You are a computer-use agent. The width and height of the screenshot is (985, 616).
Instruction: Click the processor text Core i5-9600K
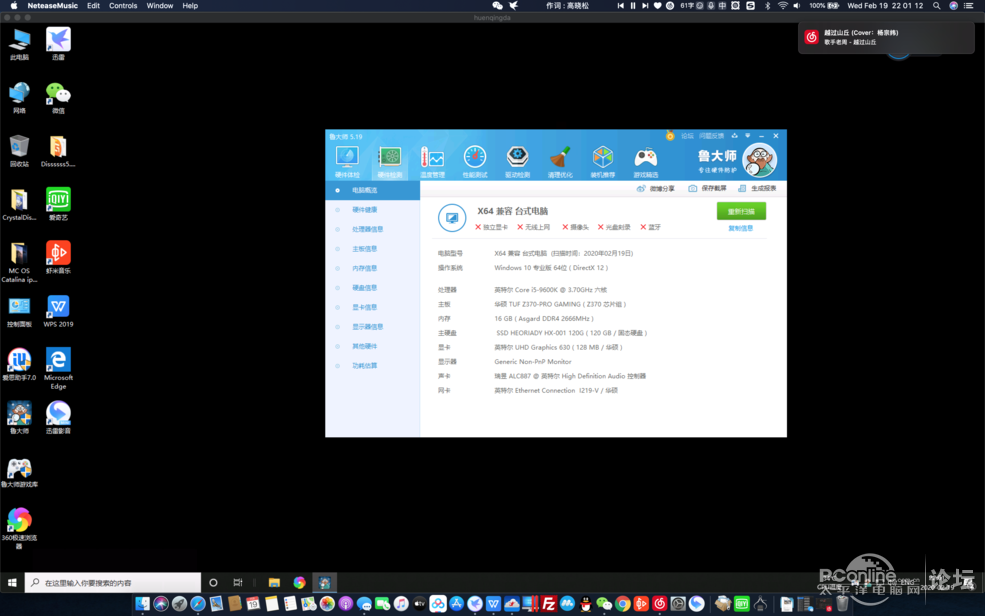551,290
